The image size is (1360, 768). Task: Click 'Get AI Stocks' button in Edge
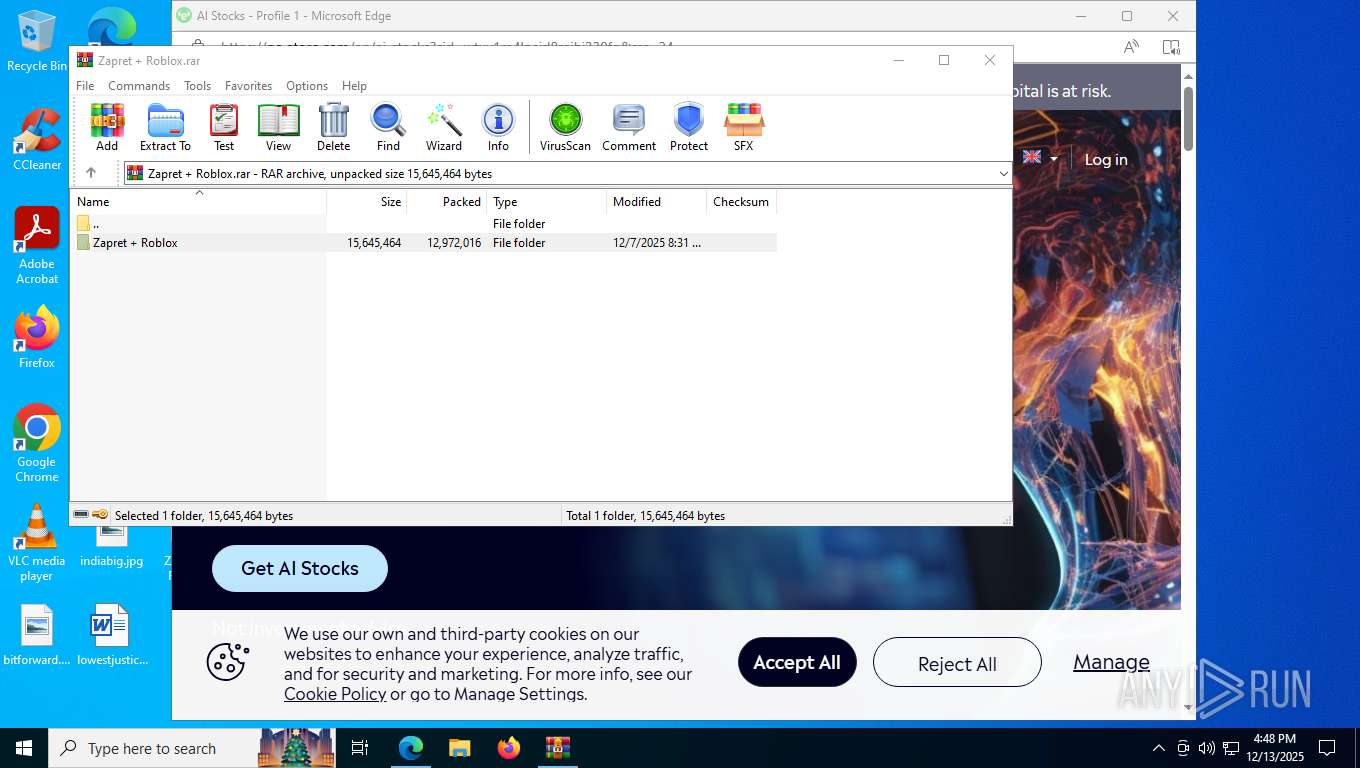[x=300, y=568]
